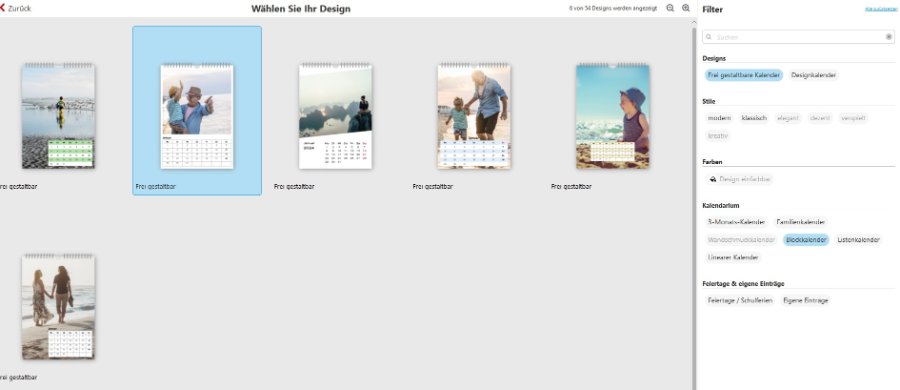Click the red Zurück back arrow
Viewport: 900px width, 390px height.
pos(3,9)
